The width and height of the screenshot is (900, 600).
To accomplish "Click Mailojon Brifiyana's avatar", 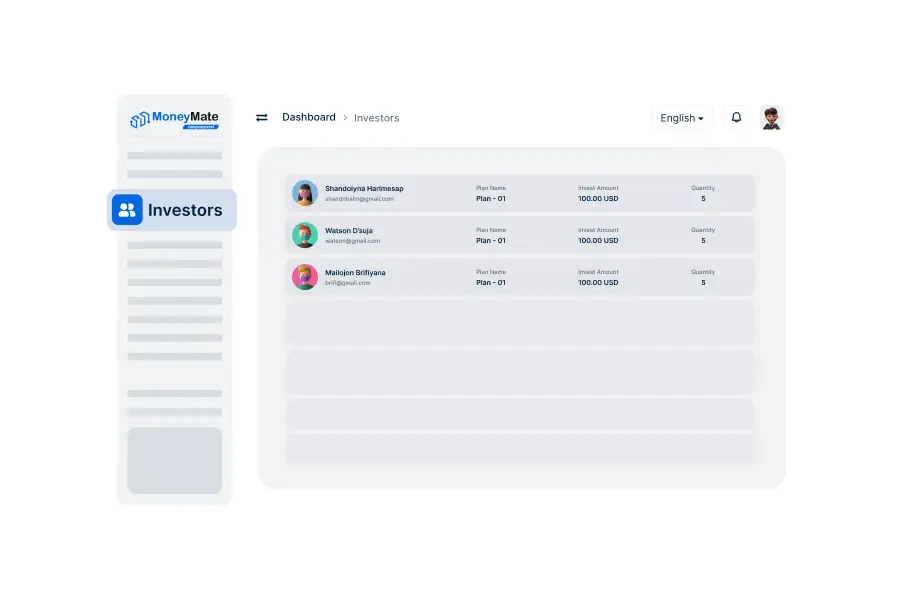I will [x=305, y=277].
